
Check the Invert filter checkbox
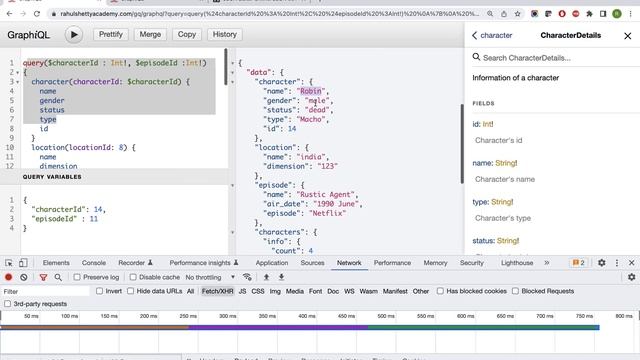coord(99,291)
